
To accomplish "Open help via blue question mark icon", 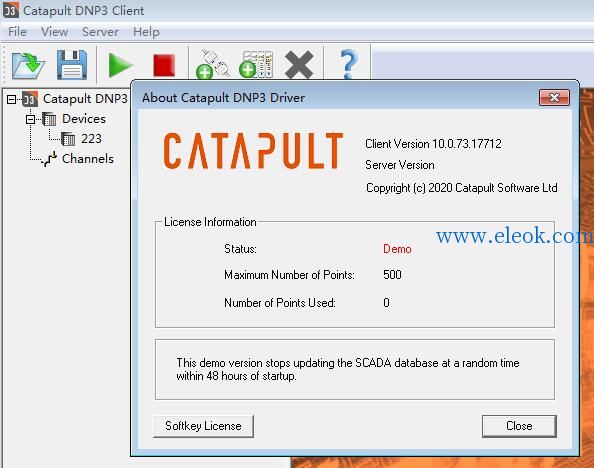I will point(349,64).
